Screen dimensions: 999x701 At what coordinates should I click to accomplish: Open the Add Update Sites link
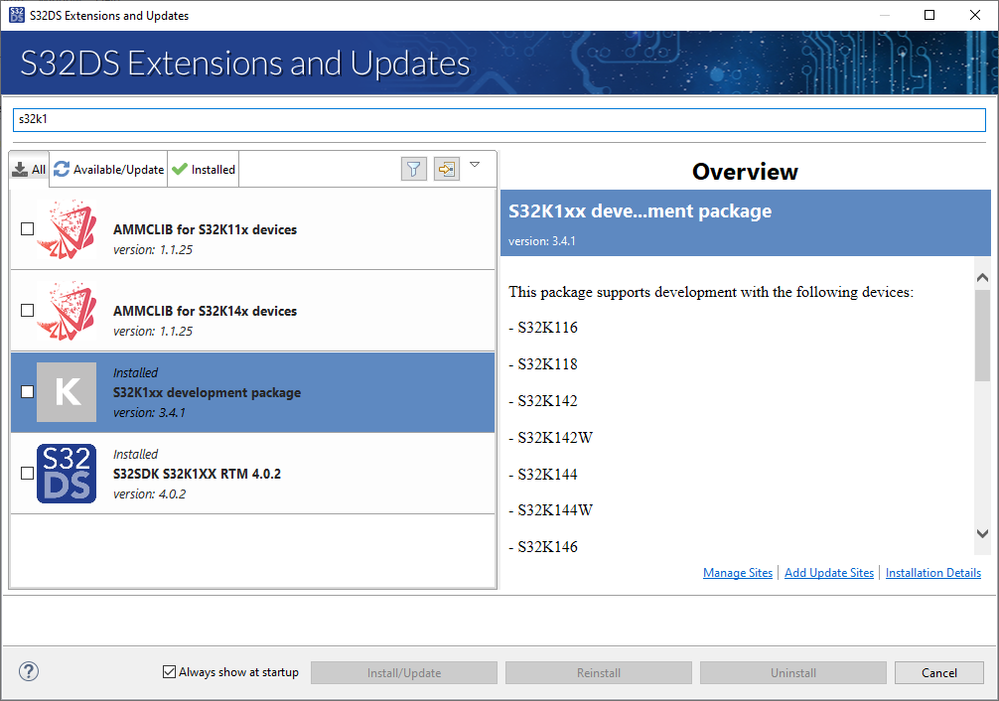(x=829, y=573)
